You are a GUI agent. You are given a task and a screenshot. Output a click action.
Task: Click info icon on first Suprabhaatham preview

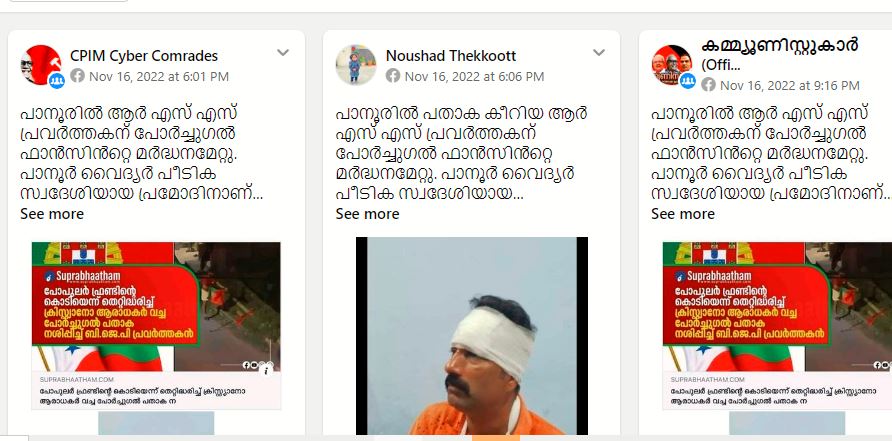point(266,370)
